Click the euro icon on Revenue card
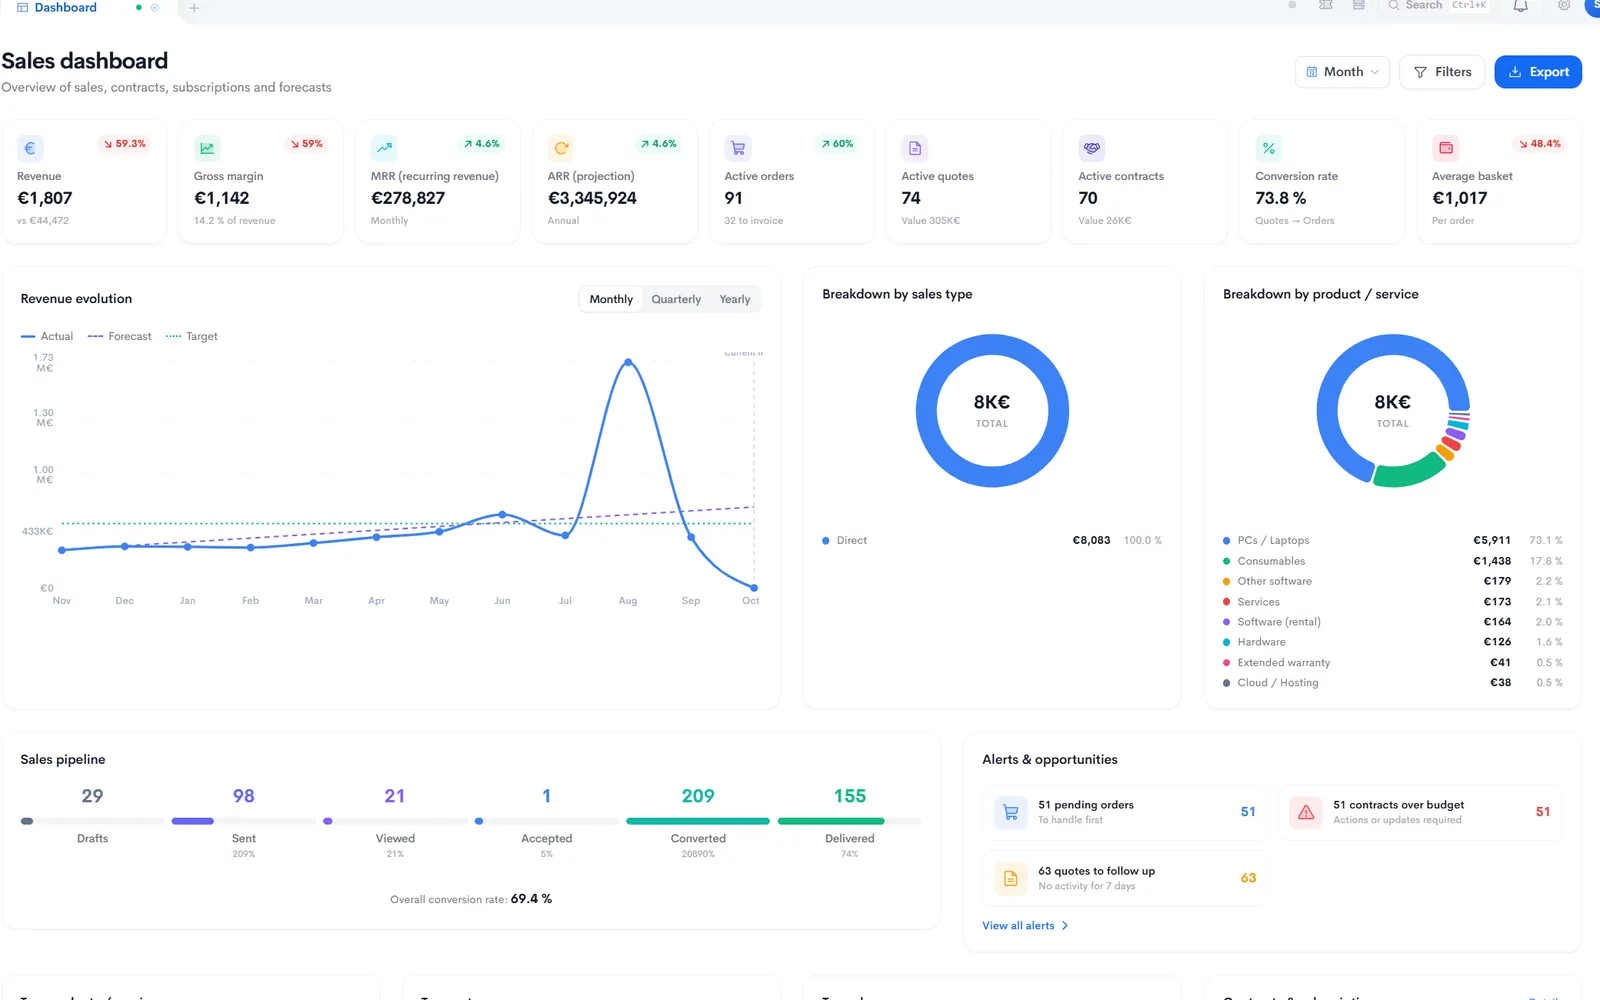Viewport: 1600px width, 1000px height. click(x=30, y=148)
